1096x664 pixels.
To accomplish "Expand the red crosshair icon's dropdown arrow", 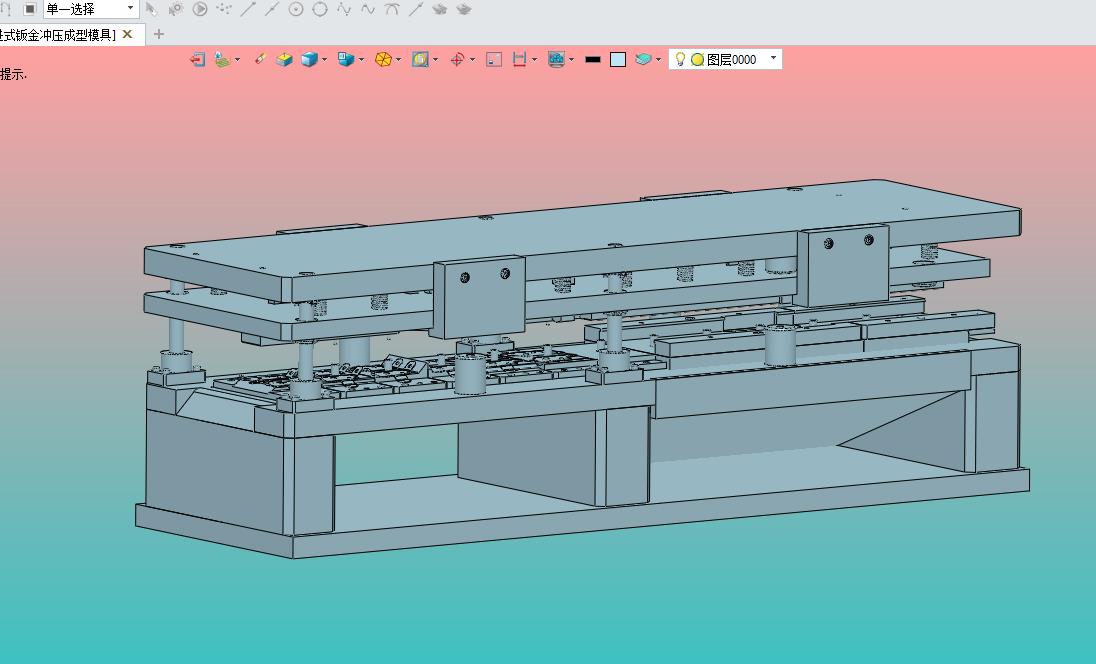I will (473, 59).
